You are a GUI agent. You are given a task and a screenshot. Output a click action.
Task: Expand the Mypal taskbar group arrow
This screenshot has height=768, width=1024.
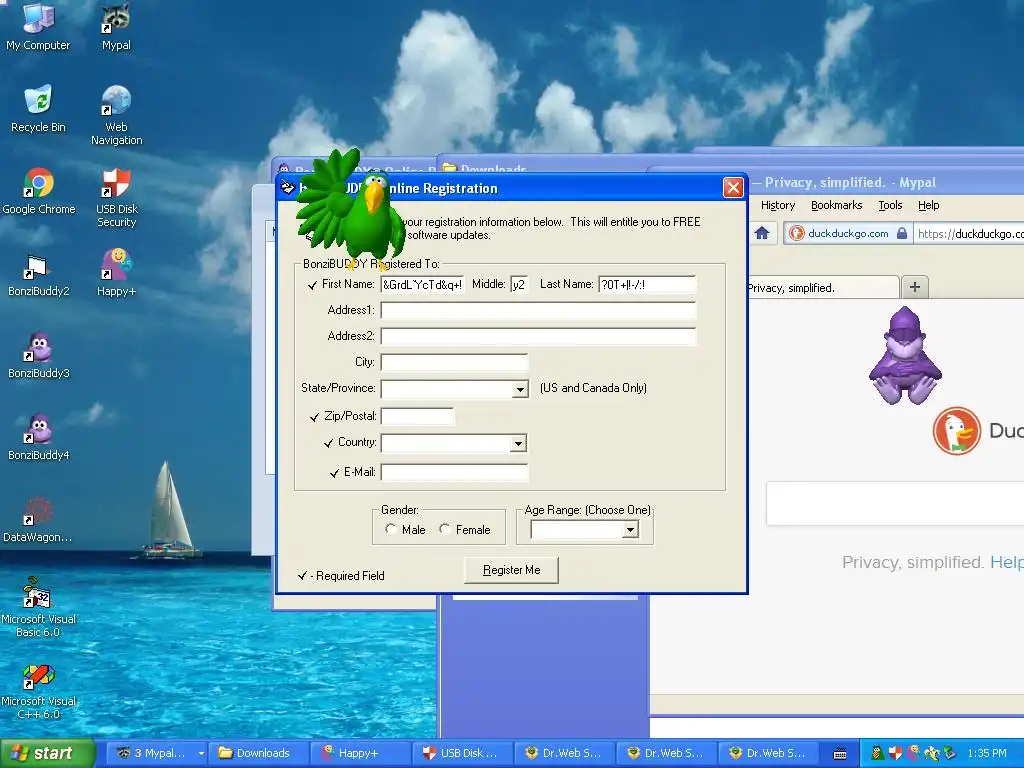coord(201,753)
